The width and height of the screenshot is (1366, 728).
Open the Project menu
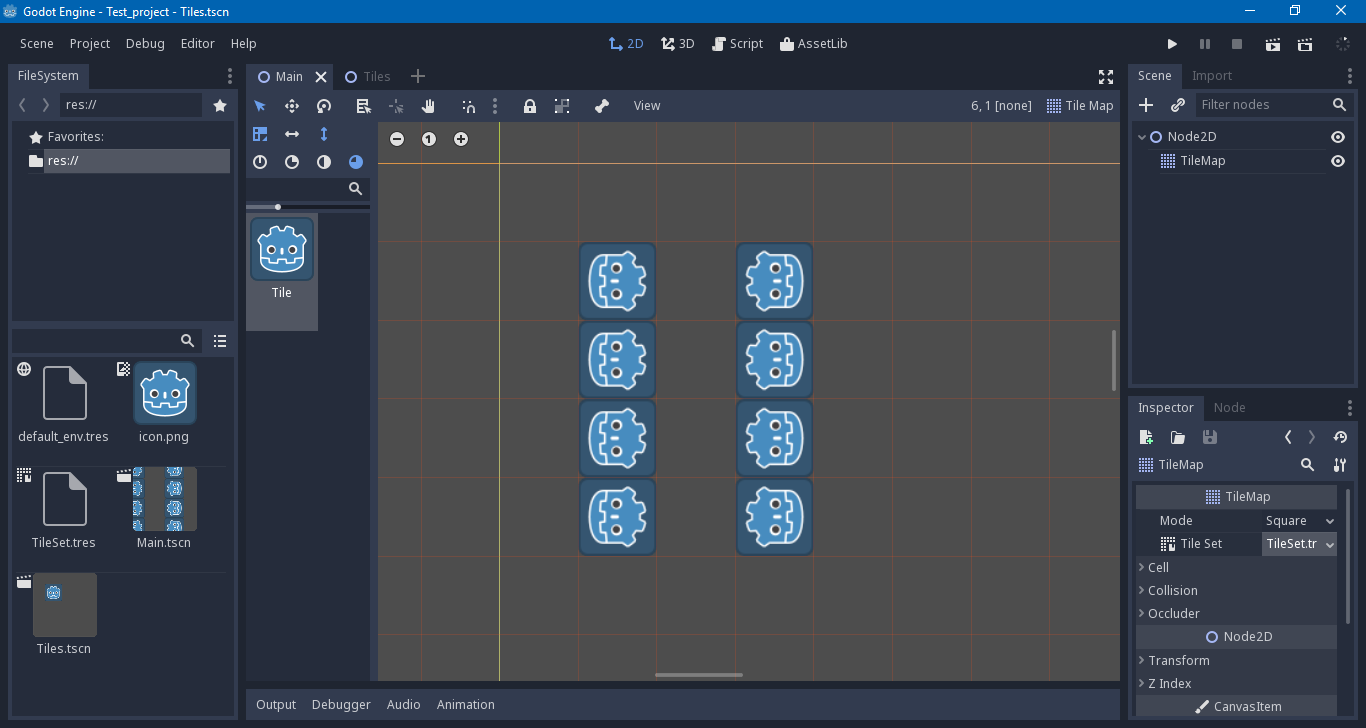pyautogui.click(x=90, y=44)
